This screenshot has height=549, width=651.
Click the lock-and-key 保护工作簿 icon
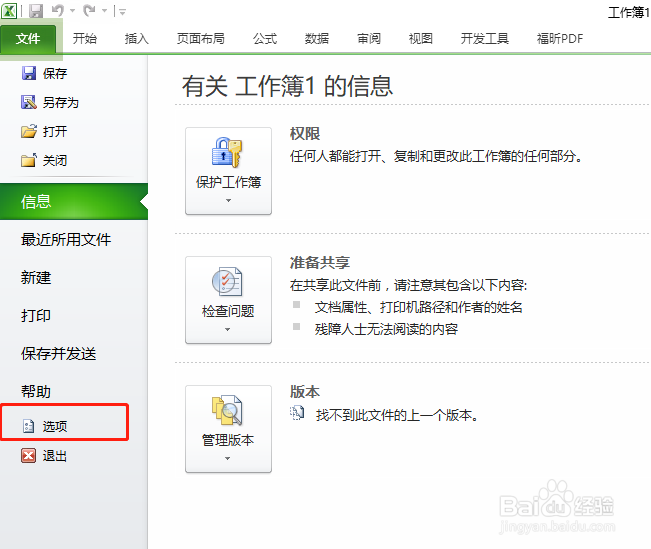(227, 152)
